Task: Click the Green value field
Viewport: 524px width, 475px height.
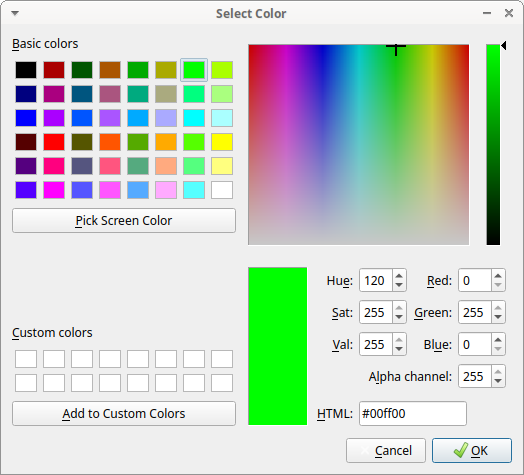Action: 475,312
